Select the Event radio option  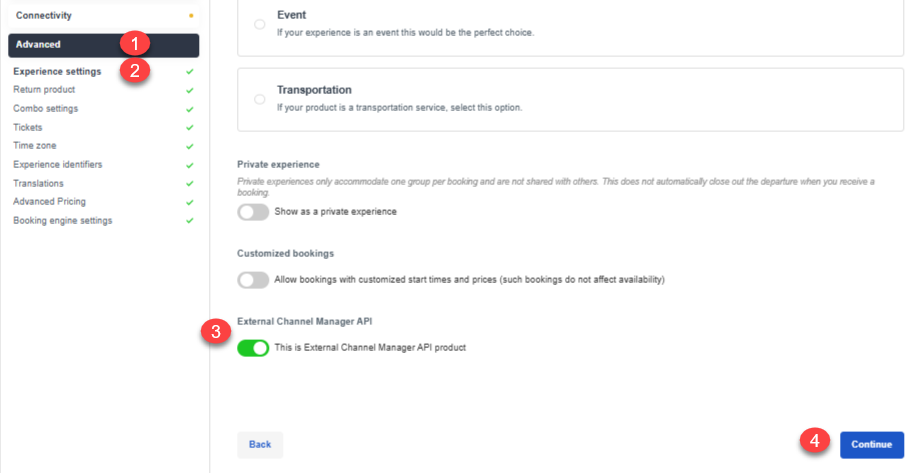click(259, 24)
